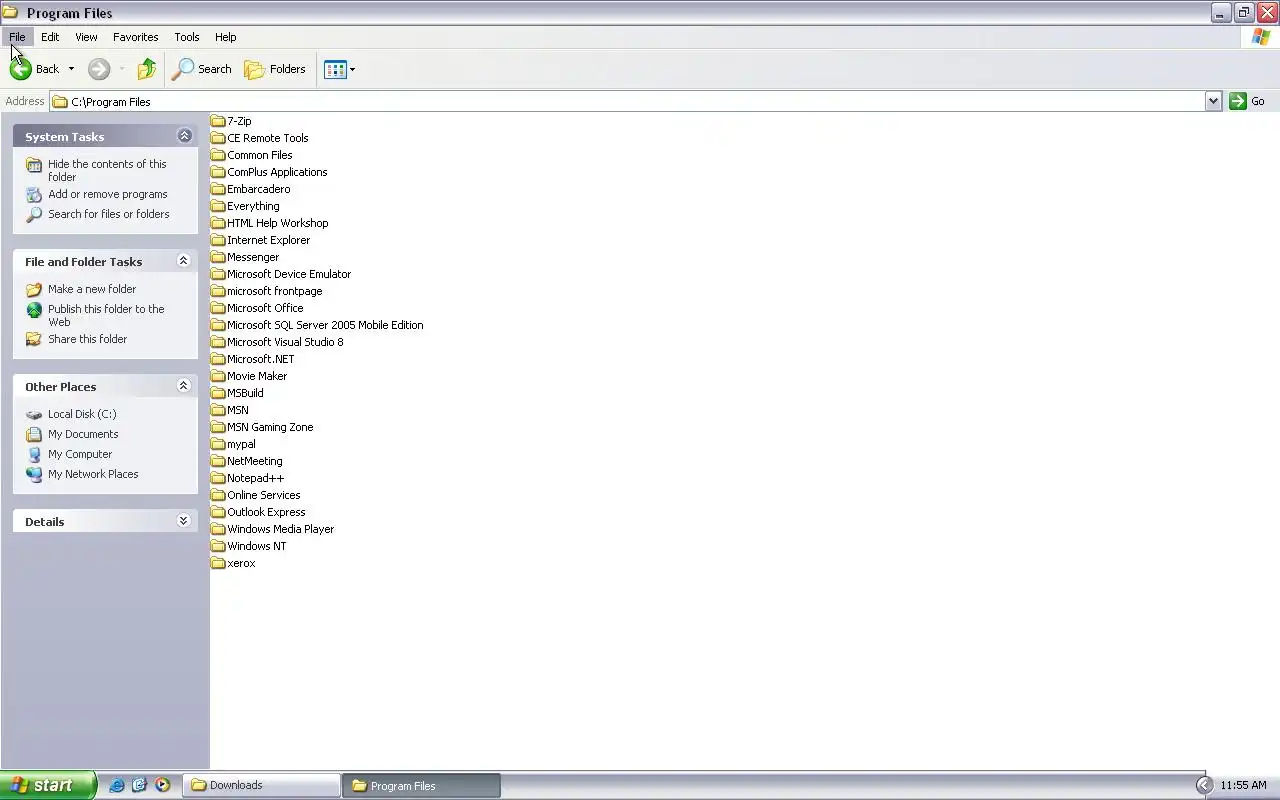Select the MSBuild folder name

pos(245,393)
